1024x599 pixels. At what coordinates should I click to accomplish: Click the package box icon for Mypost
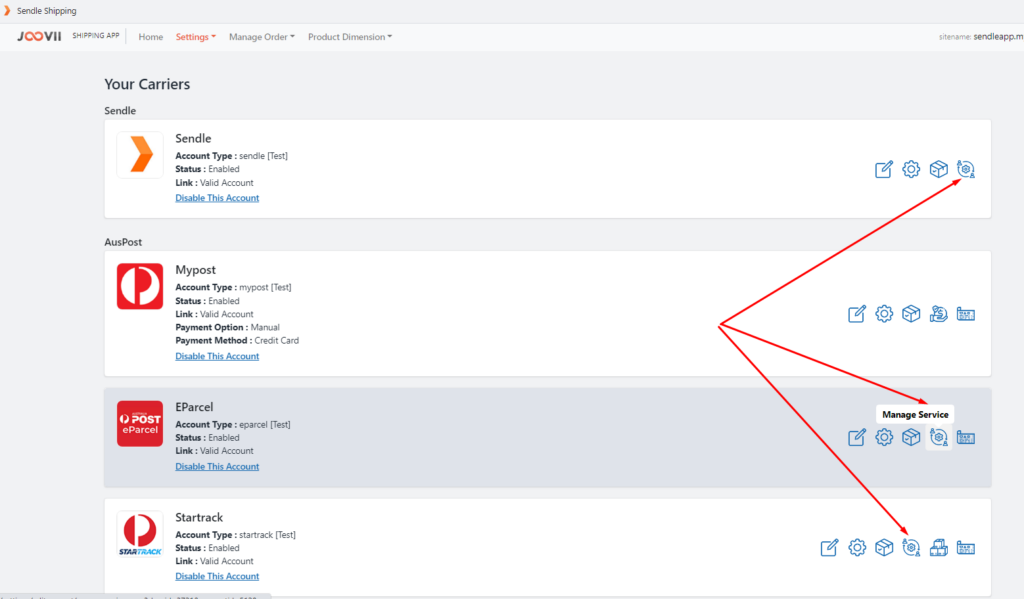[x=911, y=314]
